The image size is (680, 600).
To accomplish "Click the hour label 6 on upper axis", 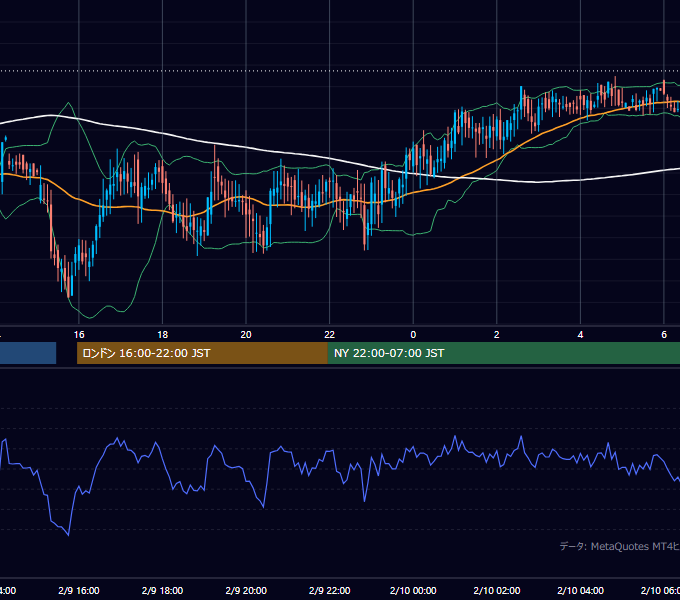I will tap(664, 335).
